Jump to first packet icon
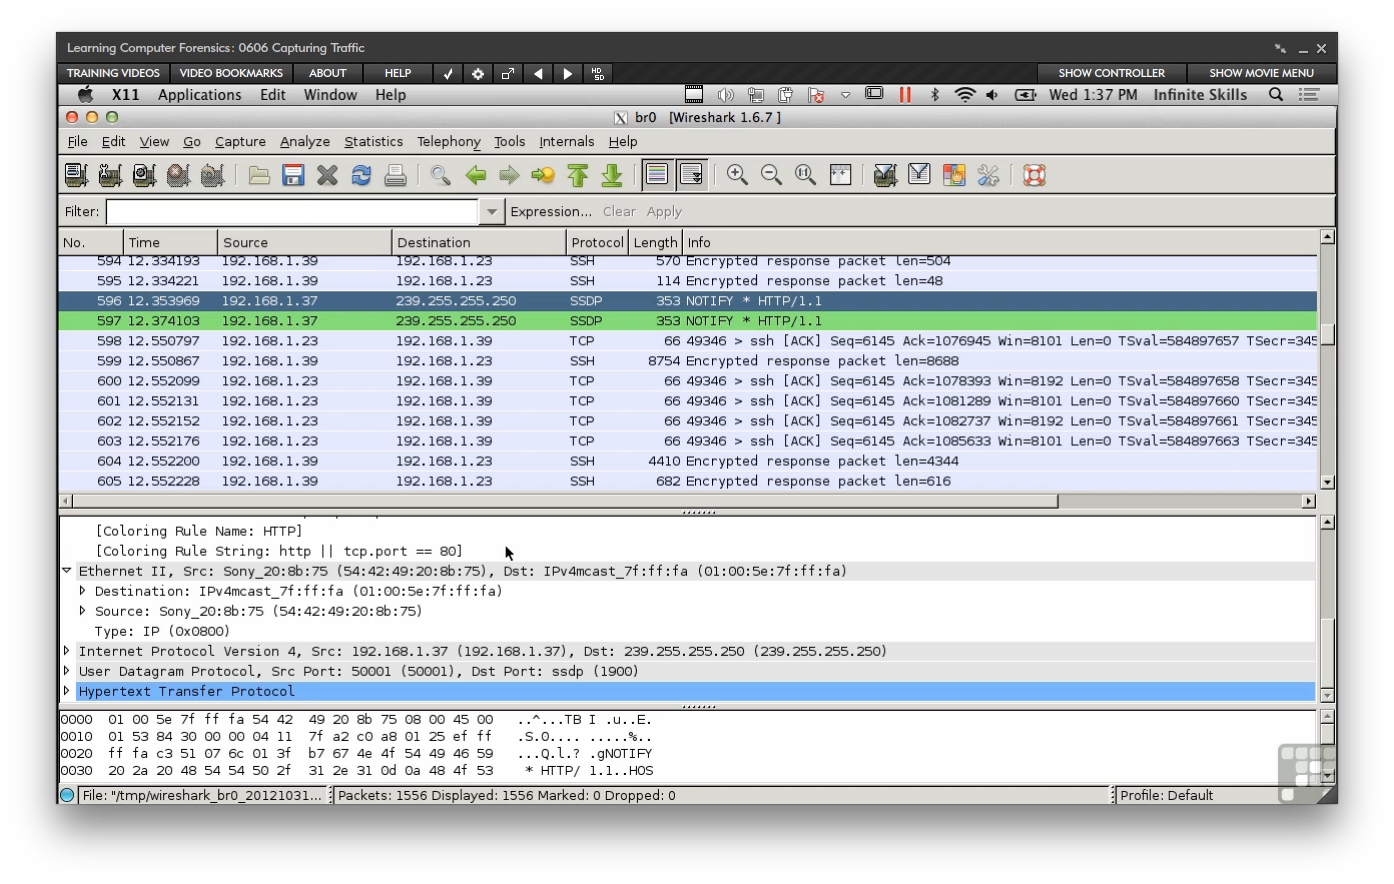 [x=577, y=175]
